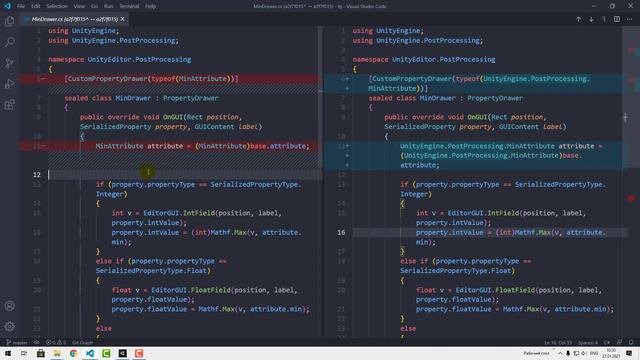The height and width of the screenshot is (360, 640).
Task: Click Ln 16, Col 33 position indicator
Action: click(558, 342)
